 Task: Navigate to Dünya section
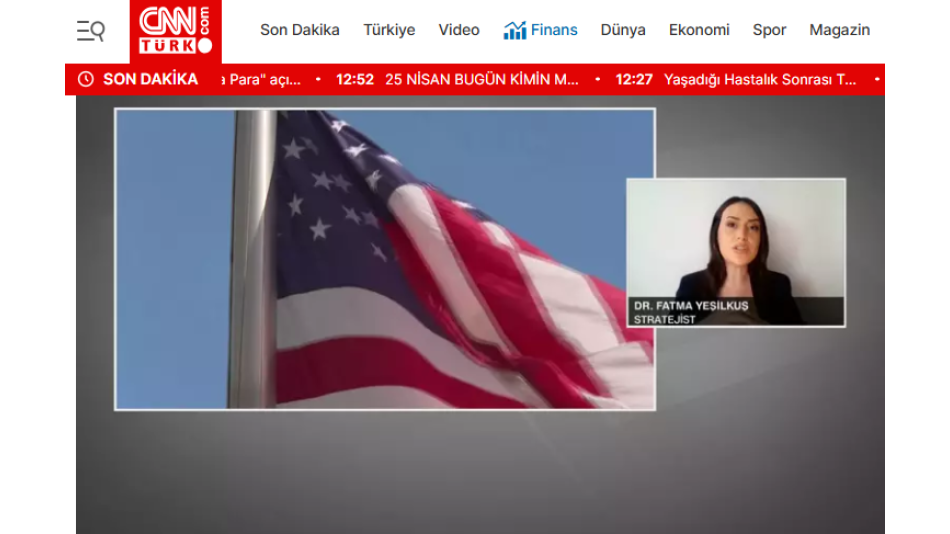(x=623, y=30)
